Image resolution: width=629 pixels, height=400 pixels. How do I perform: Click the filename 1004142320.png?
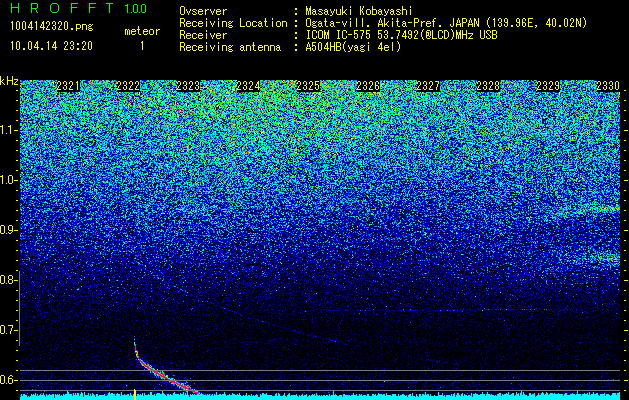52,26
